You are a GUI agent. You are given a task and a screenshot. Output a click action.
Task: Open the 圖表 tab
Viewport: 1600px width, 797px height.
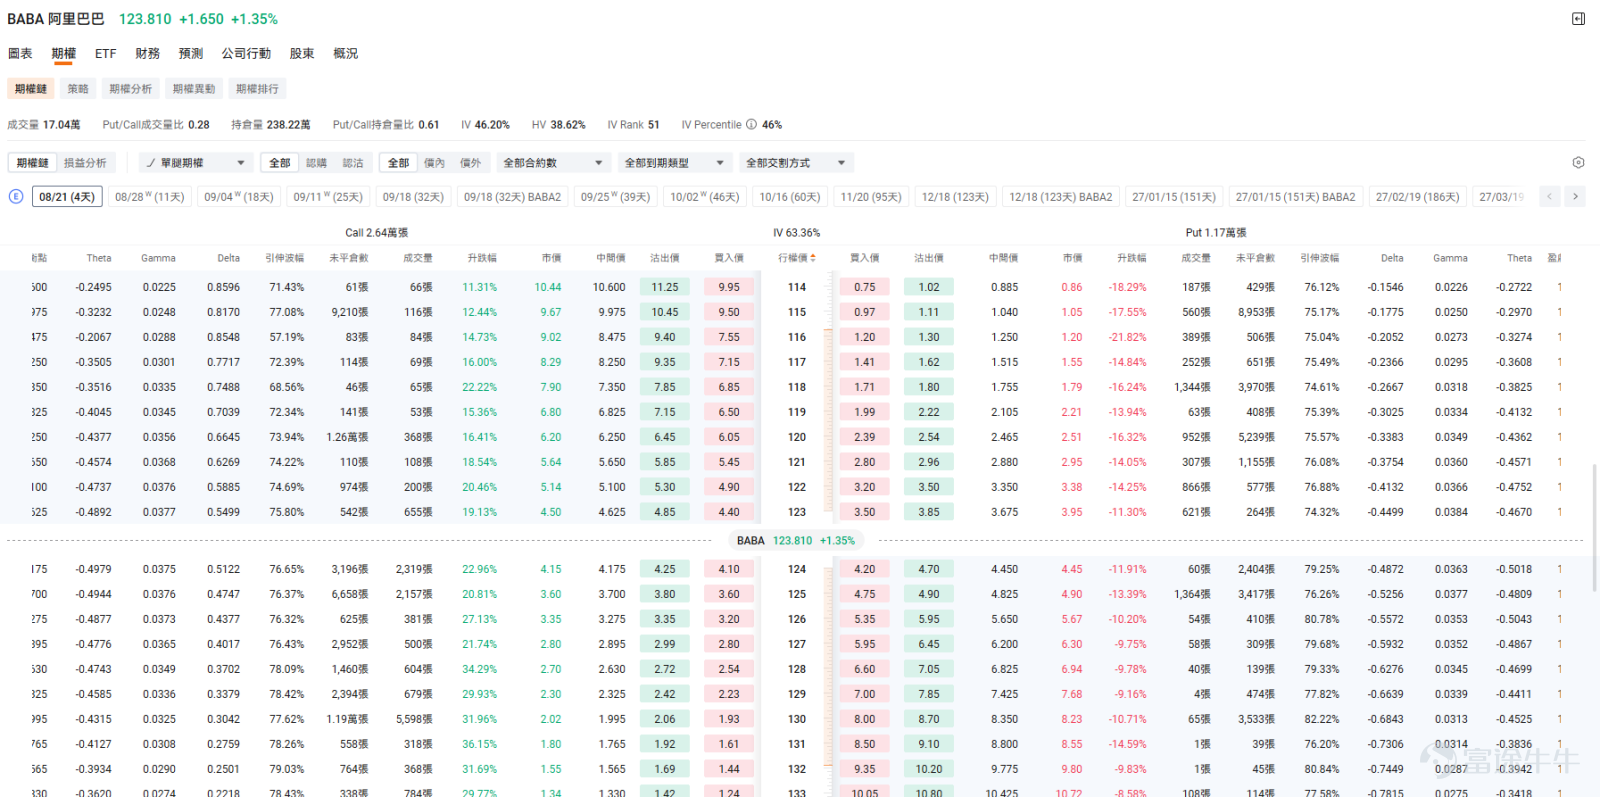coord(20,54)
